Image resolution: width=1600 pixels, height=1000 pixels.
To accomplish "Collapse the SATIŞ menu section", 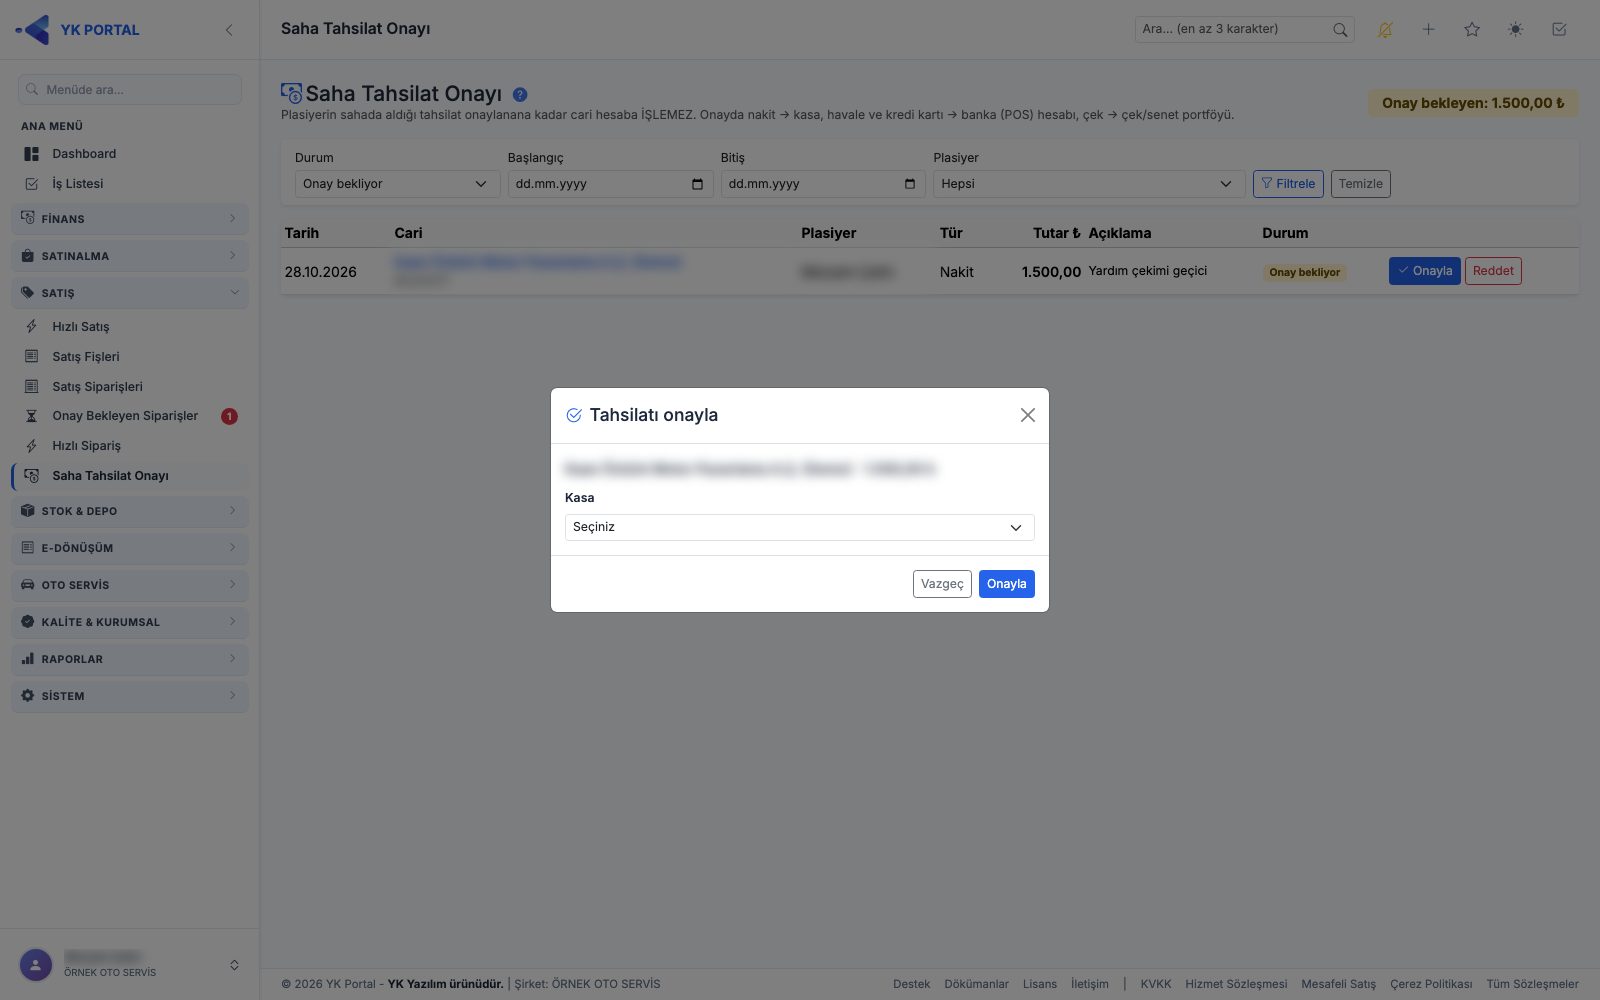I will (x=130, y=293).
